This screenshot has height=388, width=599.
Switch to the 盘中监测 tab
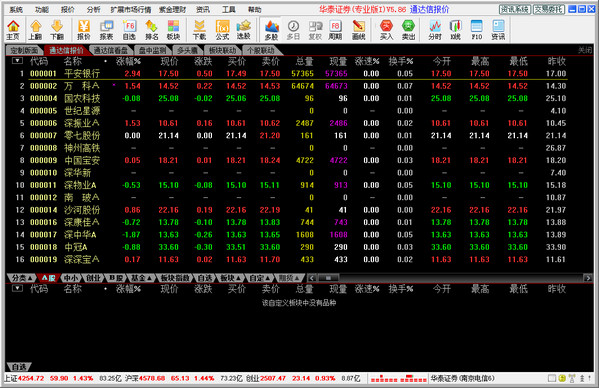click(x=152, y=50)
